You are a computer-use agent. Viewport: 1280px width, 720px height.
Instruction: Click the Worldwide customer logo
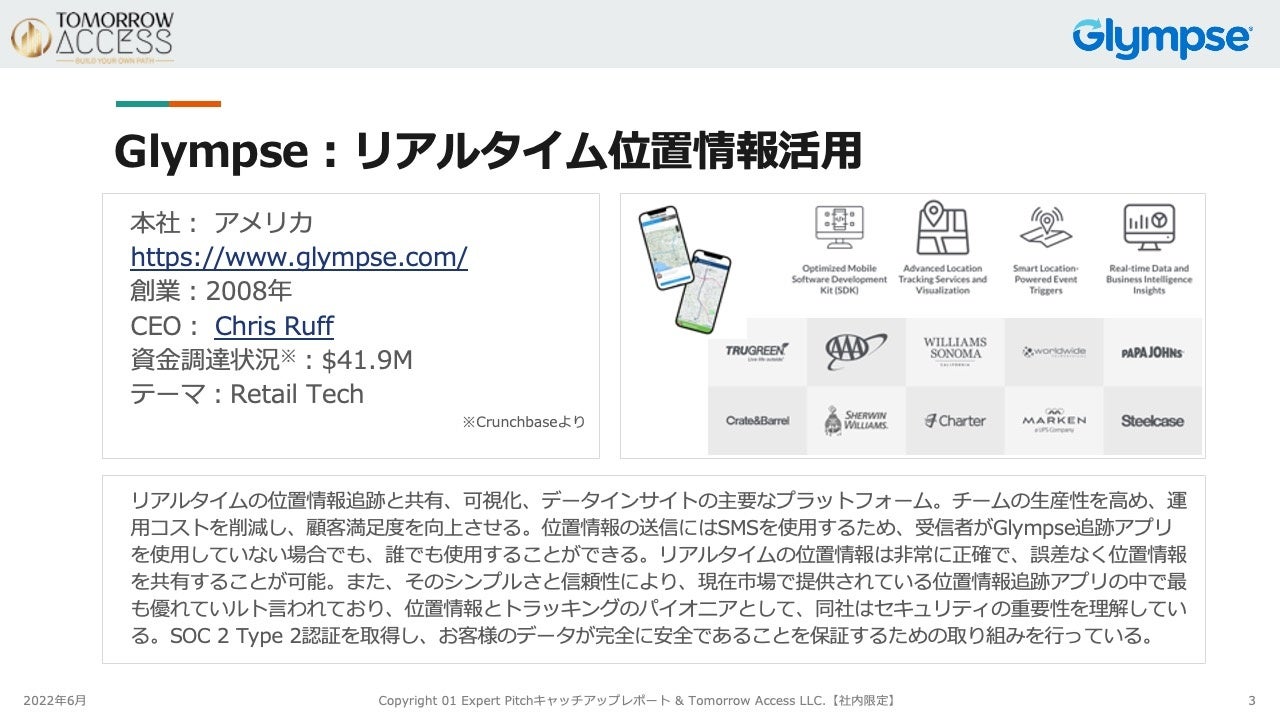(x=1054, y=352)
